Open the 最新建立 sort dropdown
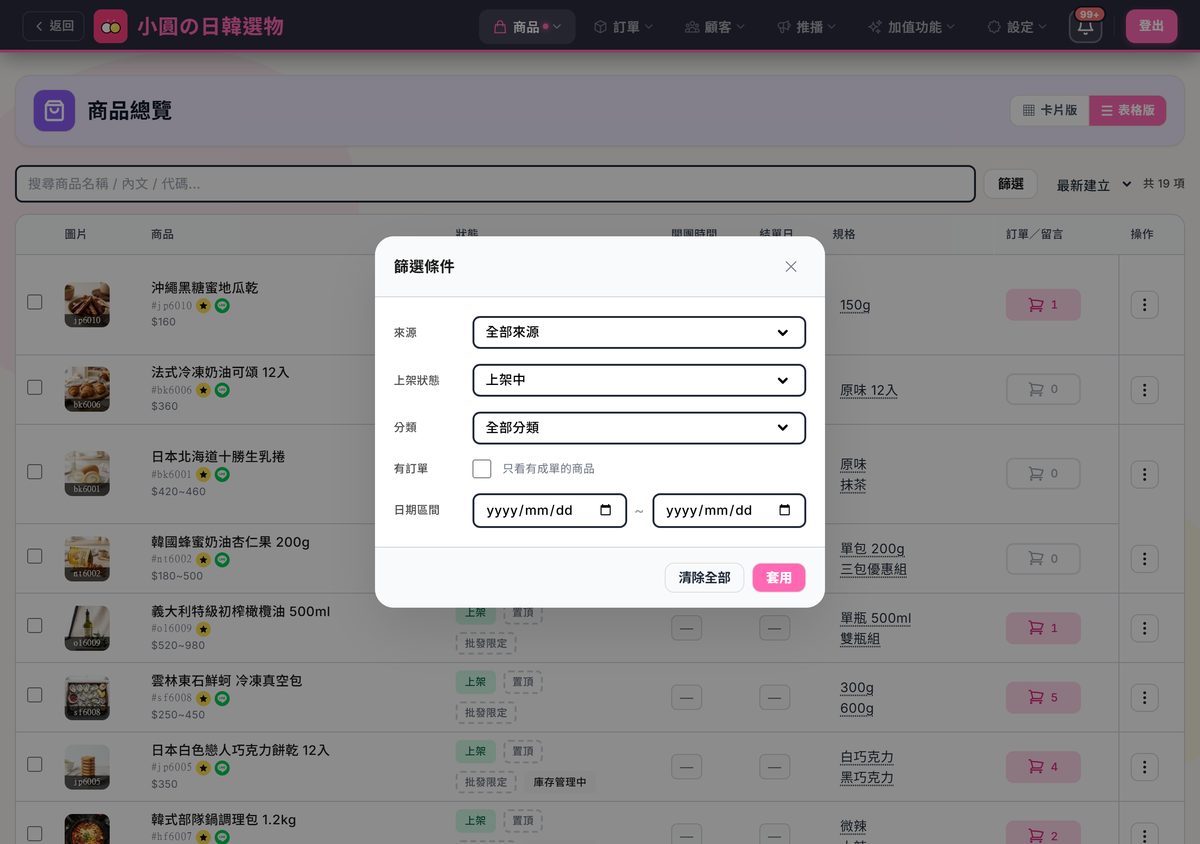 tap(1094, 185)
